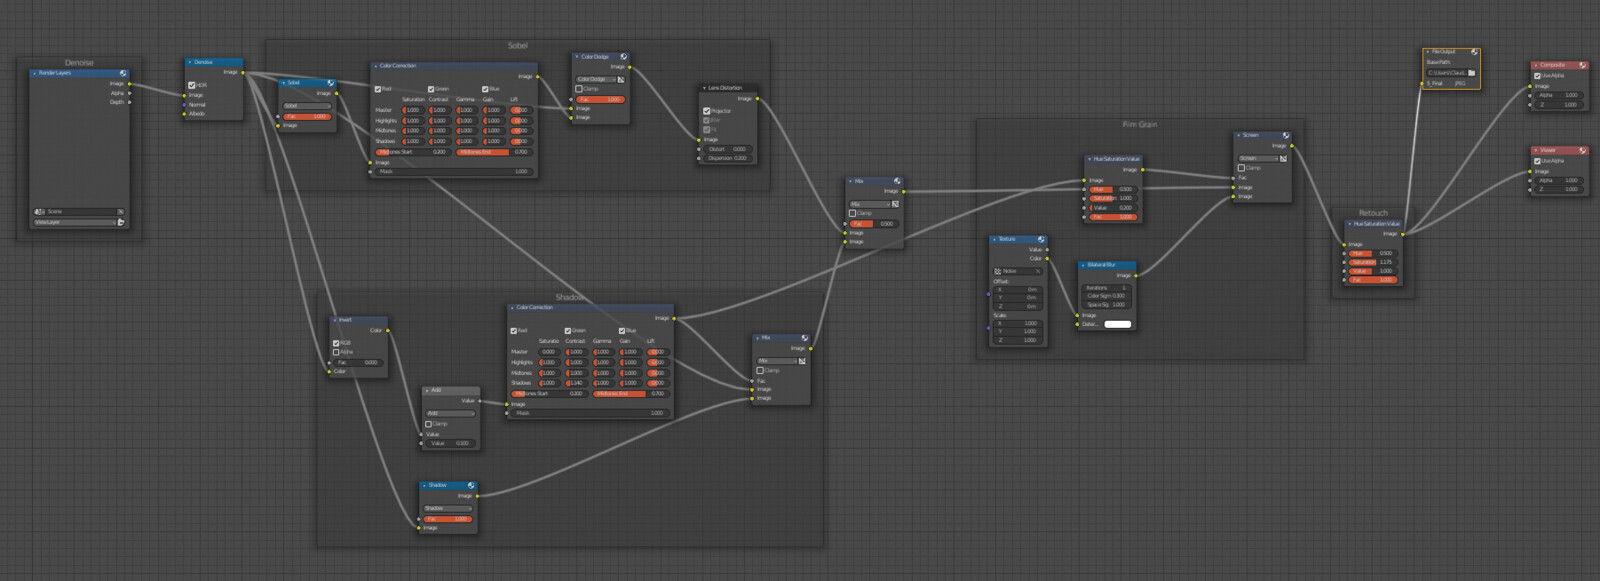Clear the Scene field with X icon

point(120,212)
